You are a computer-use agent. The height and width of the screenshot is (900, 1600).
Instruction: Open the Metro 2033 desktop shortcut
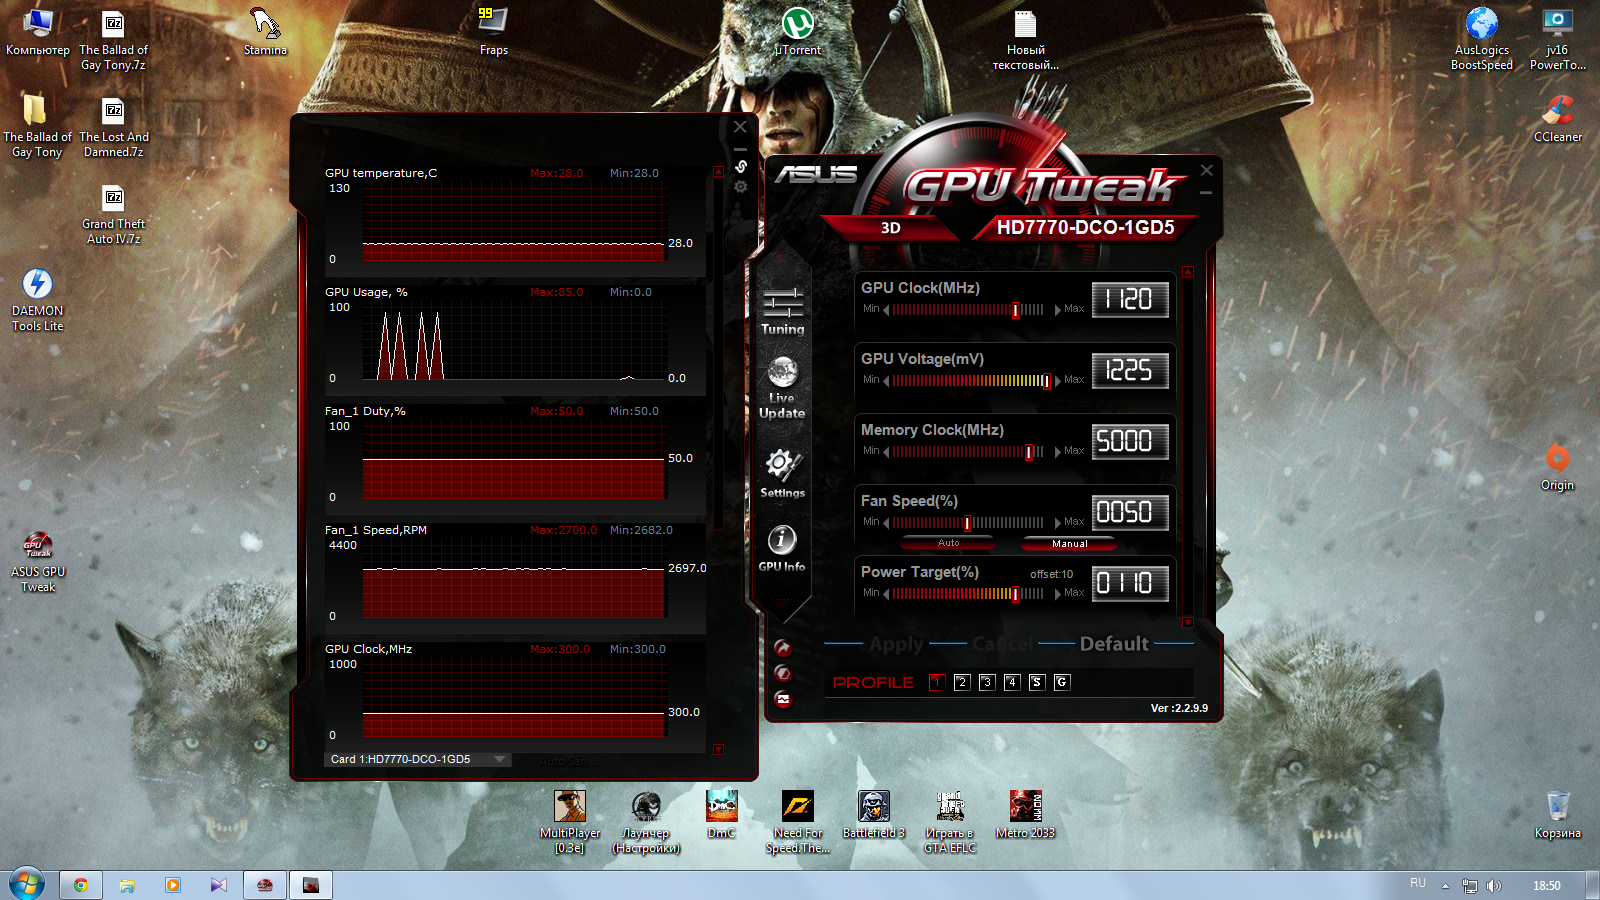point(1025,815)
